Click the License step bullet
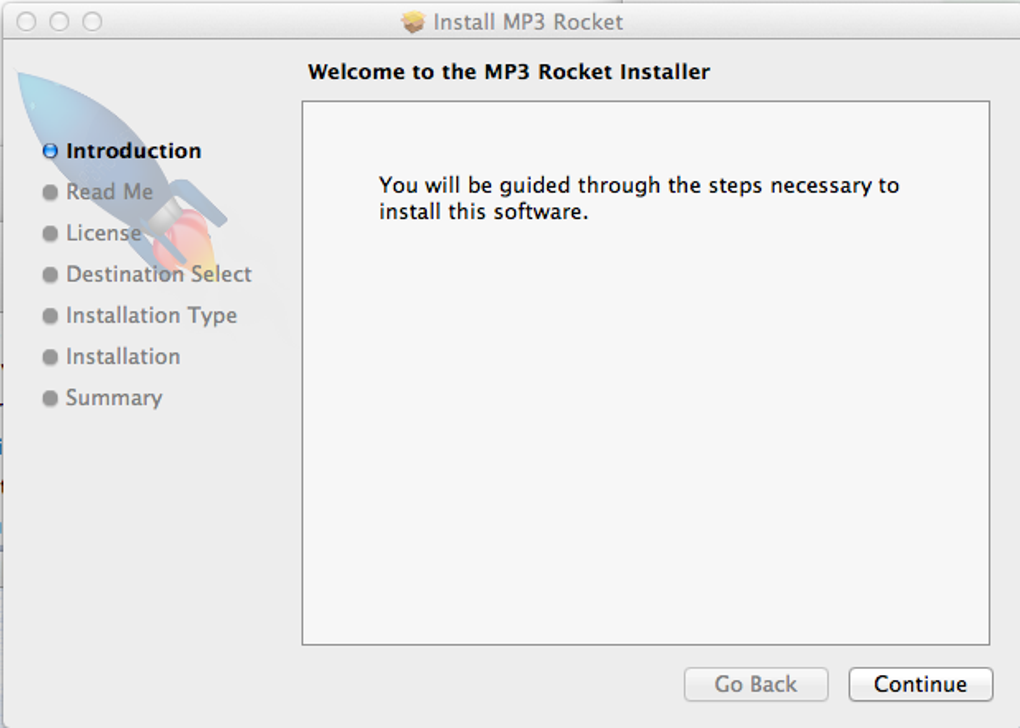This screenshot has width=1020, height=728. click(50, 234)
